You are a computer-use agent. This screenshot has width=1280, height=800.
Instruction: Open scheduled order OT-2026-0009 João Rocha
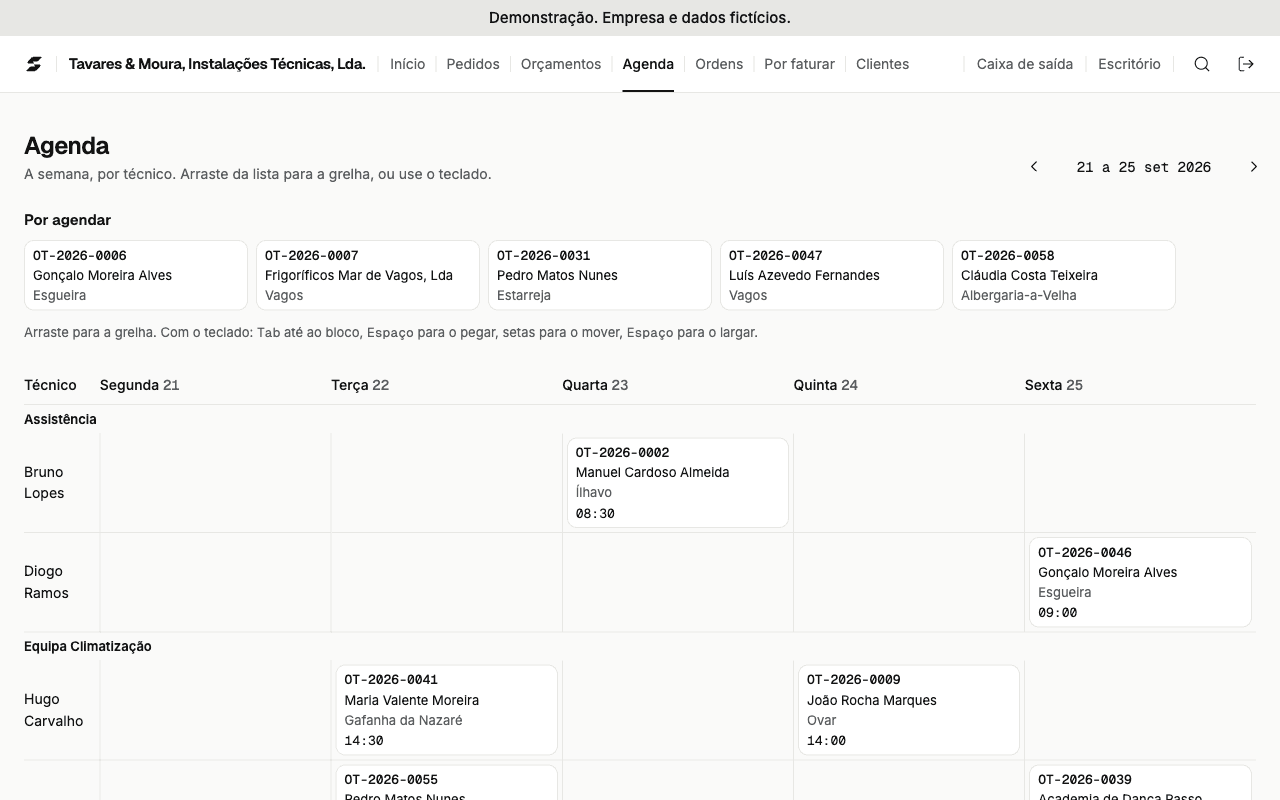point(909,710)
